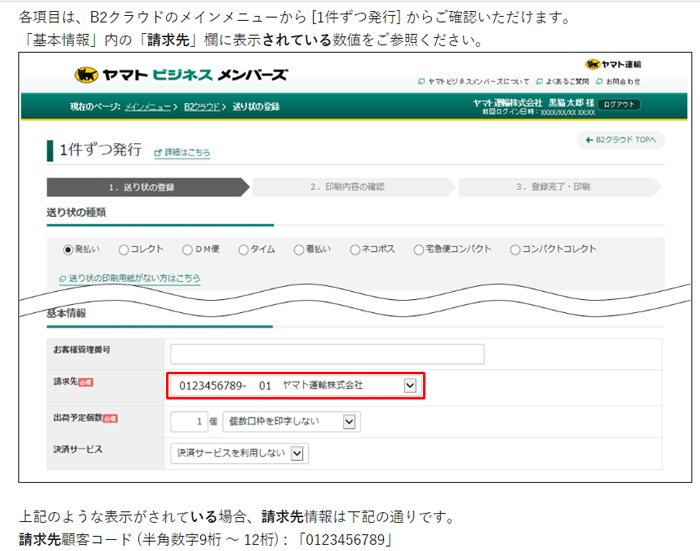Viewport: 700px width, 551px height.
Task: Open 送り状の印刷用紙がない方はこちら link
Action: (x=130, y=278)
